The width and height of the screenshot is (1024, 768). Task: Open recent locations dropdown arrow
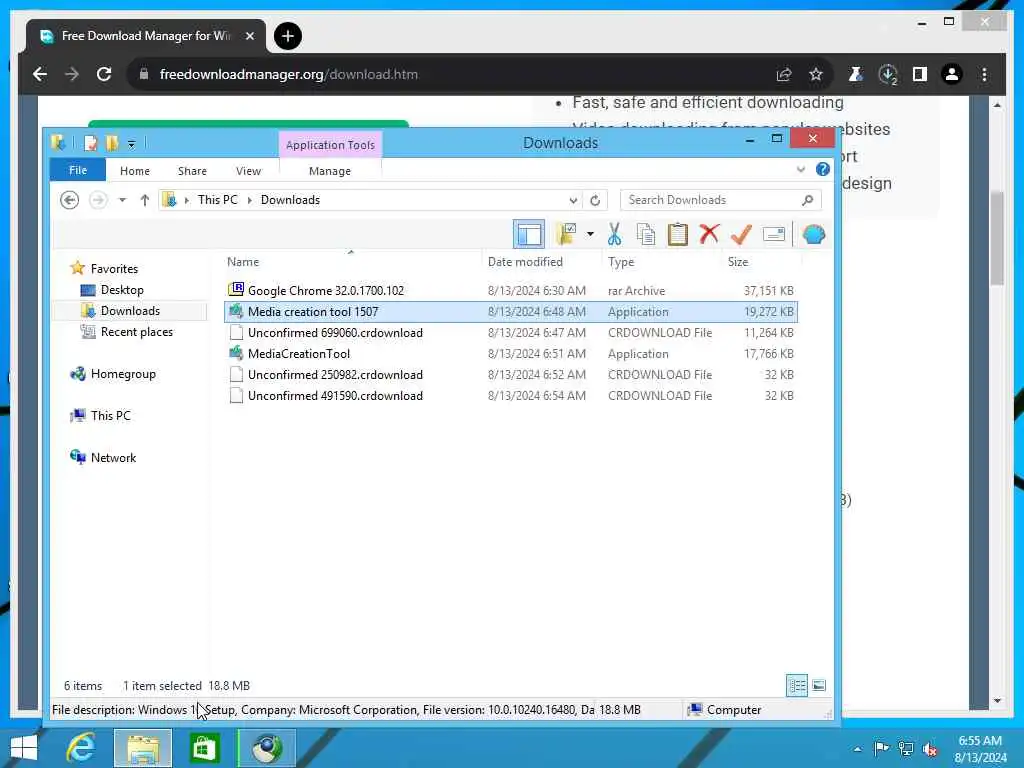click(122, 200)
